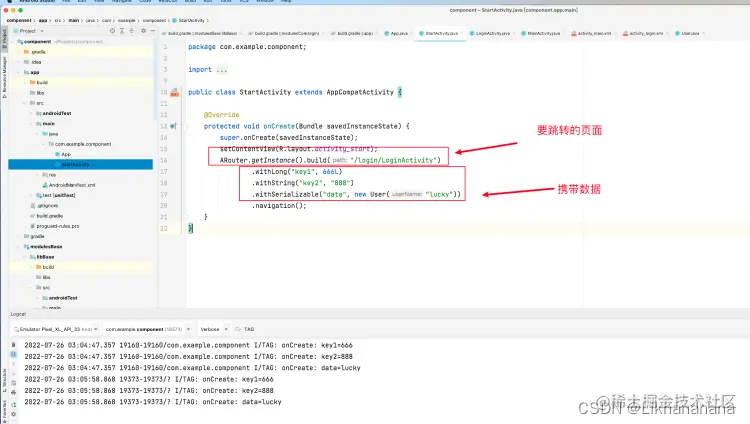Screen dimensions: 750x424
Task: Expand the androidTest folder under app src
Action: [x=31, y=113]
